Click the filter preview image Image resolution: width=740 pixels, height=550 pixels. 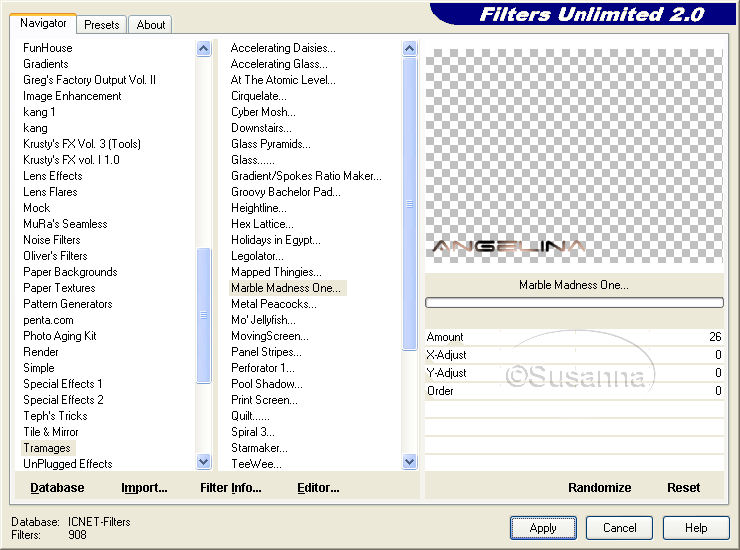[x=574, y=156]
